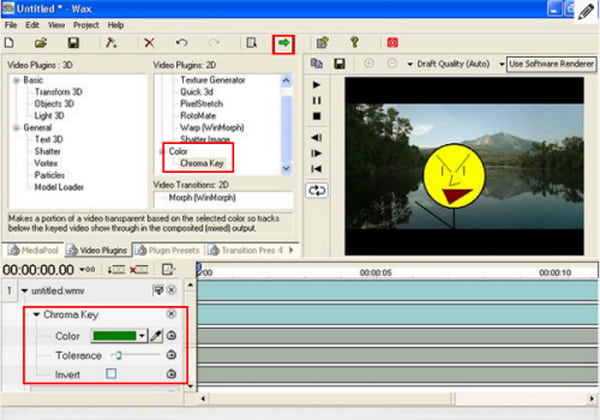The height and width of the screenshot is (420, 600).
Task: Collapse the untitled.wmv track
Action: 25,290
